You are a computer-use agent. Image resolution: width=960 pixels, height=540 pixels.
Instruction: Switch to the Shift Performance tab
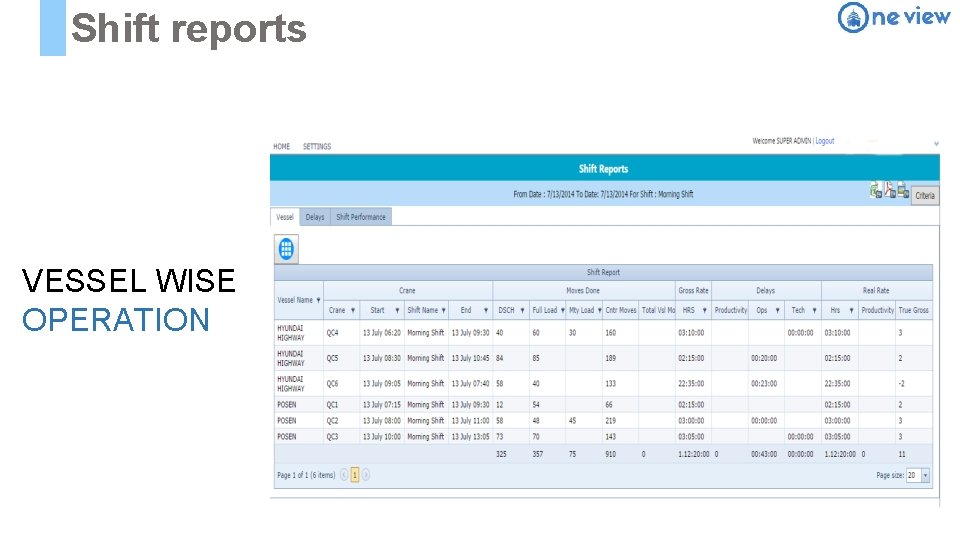361,217
